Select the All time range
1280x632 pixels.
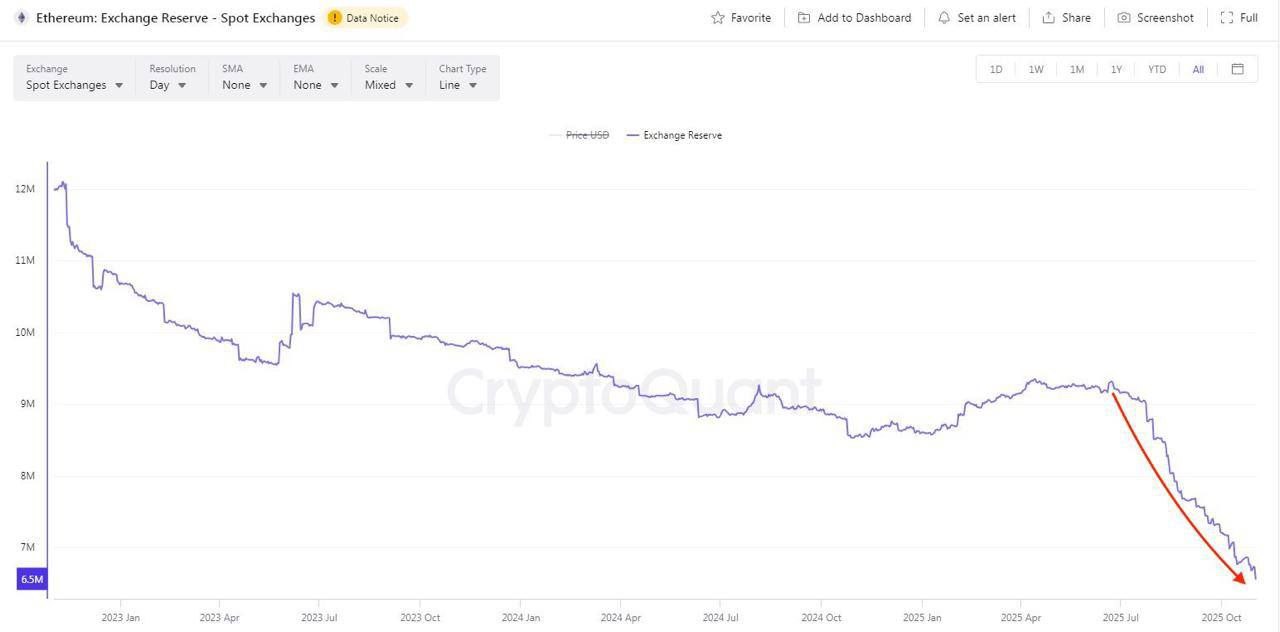pos(1198,69)
